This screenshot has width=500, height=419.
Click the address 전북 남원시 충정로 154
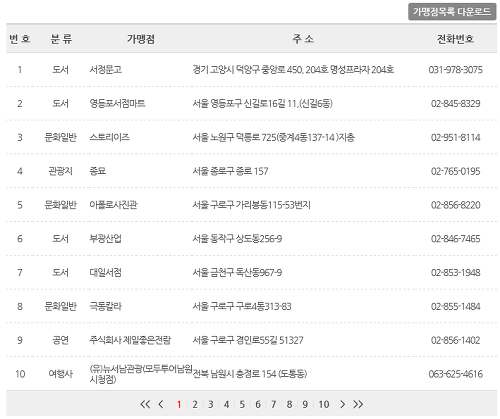(x=250, y=374)
